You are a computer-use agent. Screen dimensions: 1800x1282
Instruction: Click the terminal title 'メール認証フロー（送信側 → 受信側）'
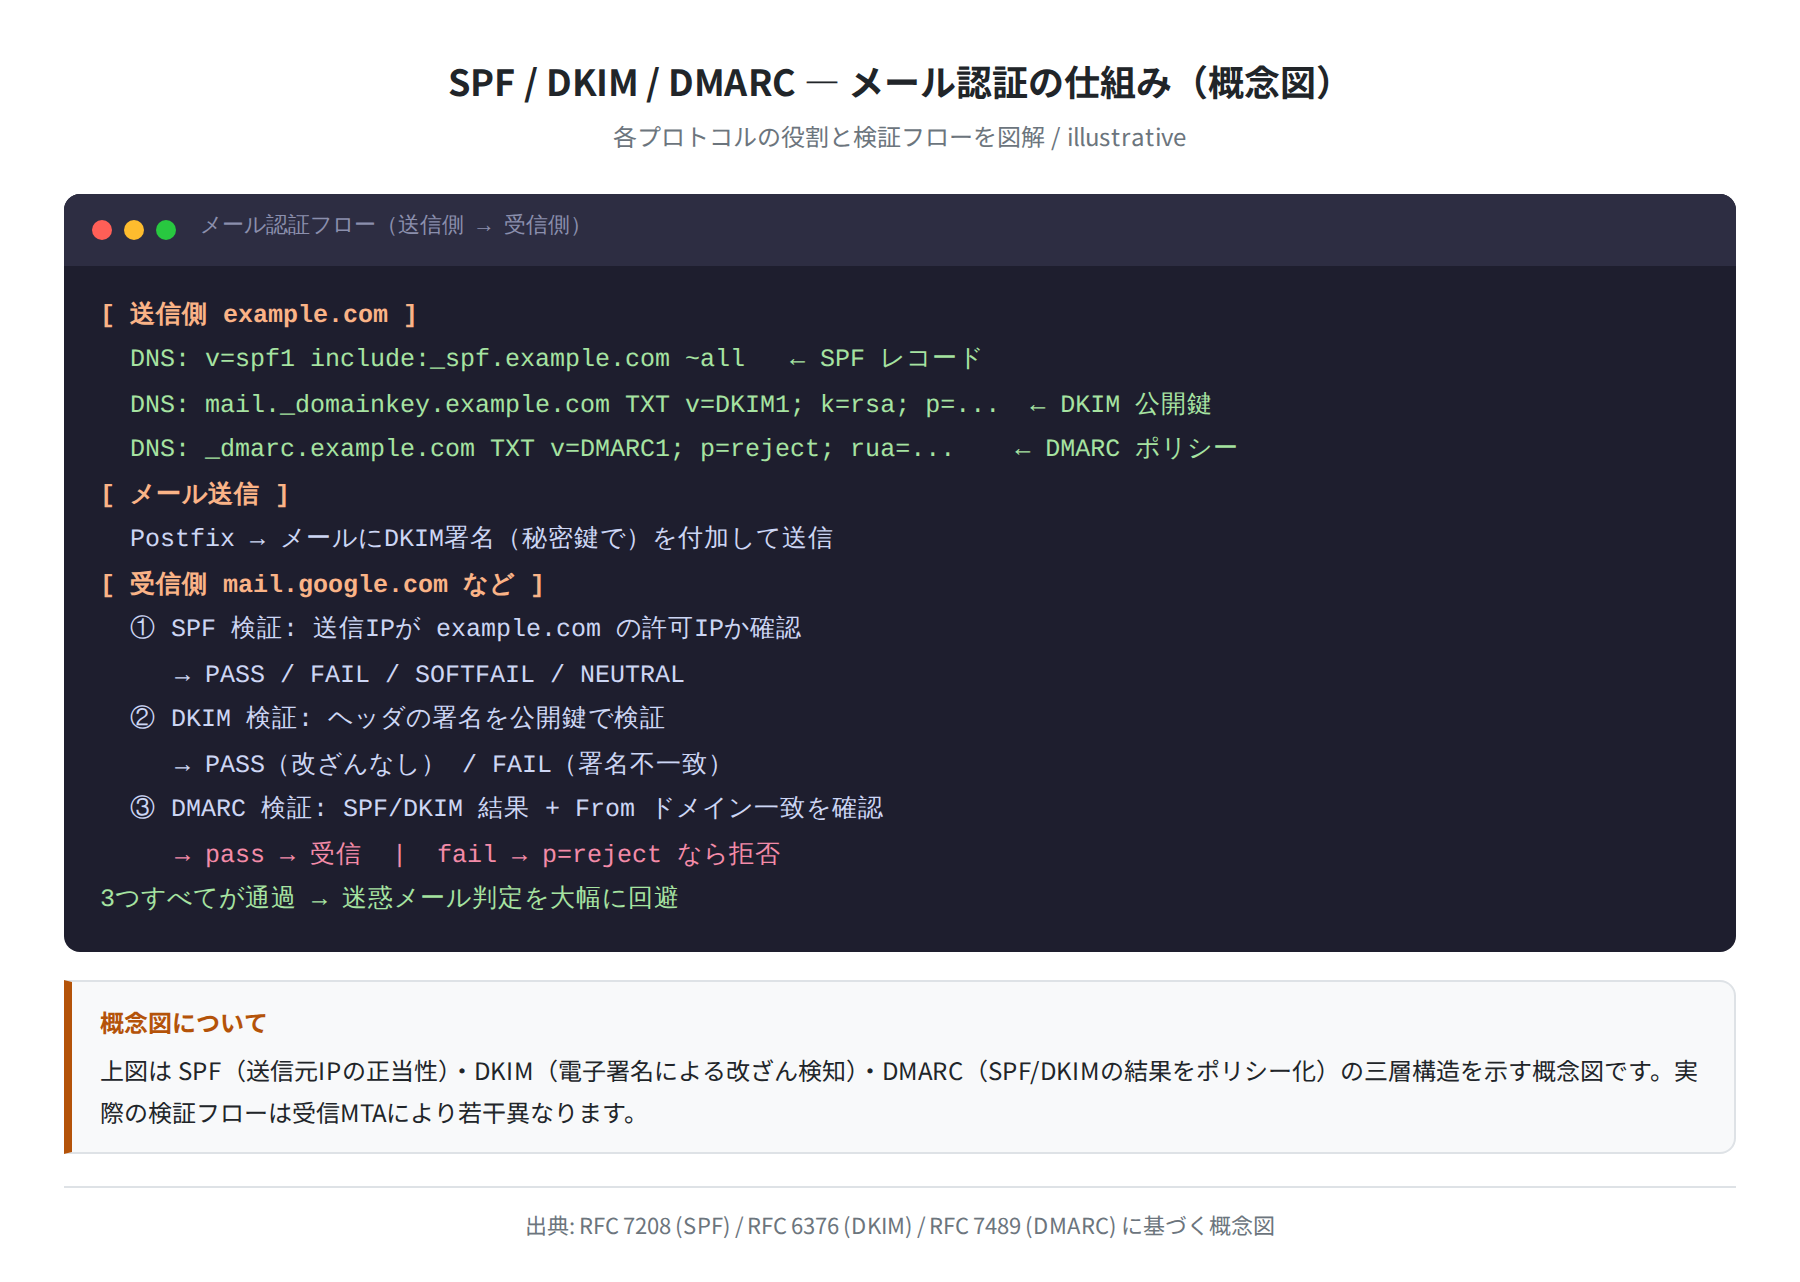394,225
